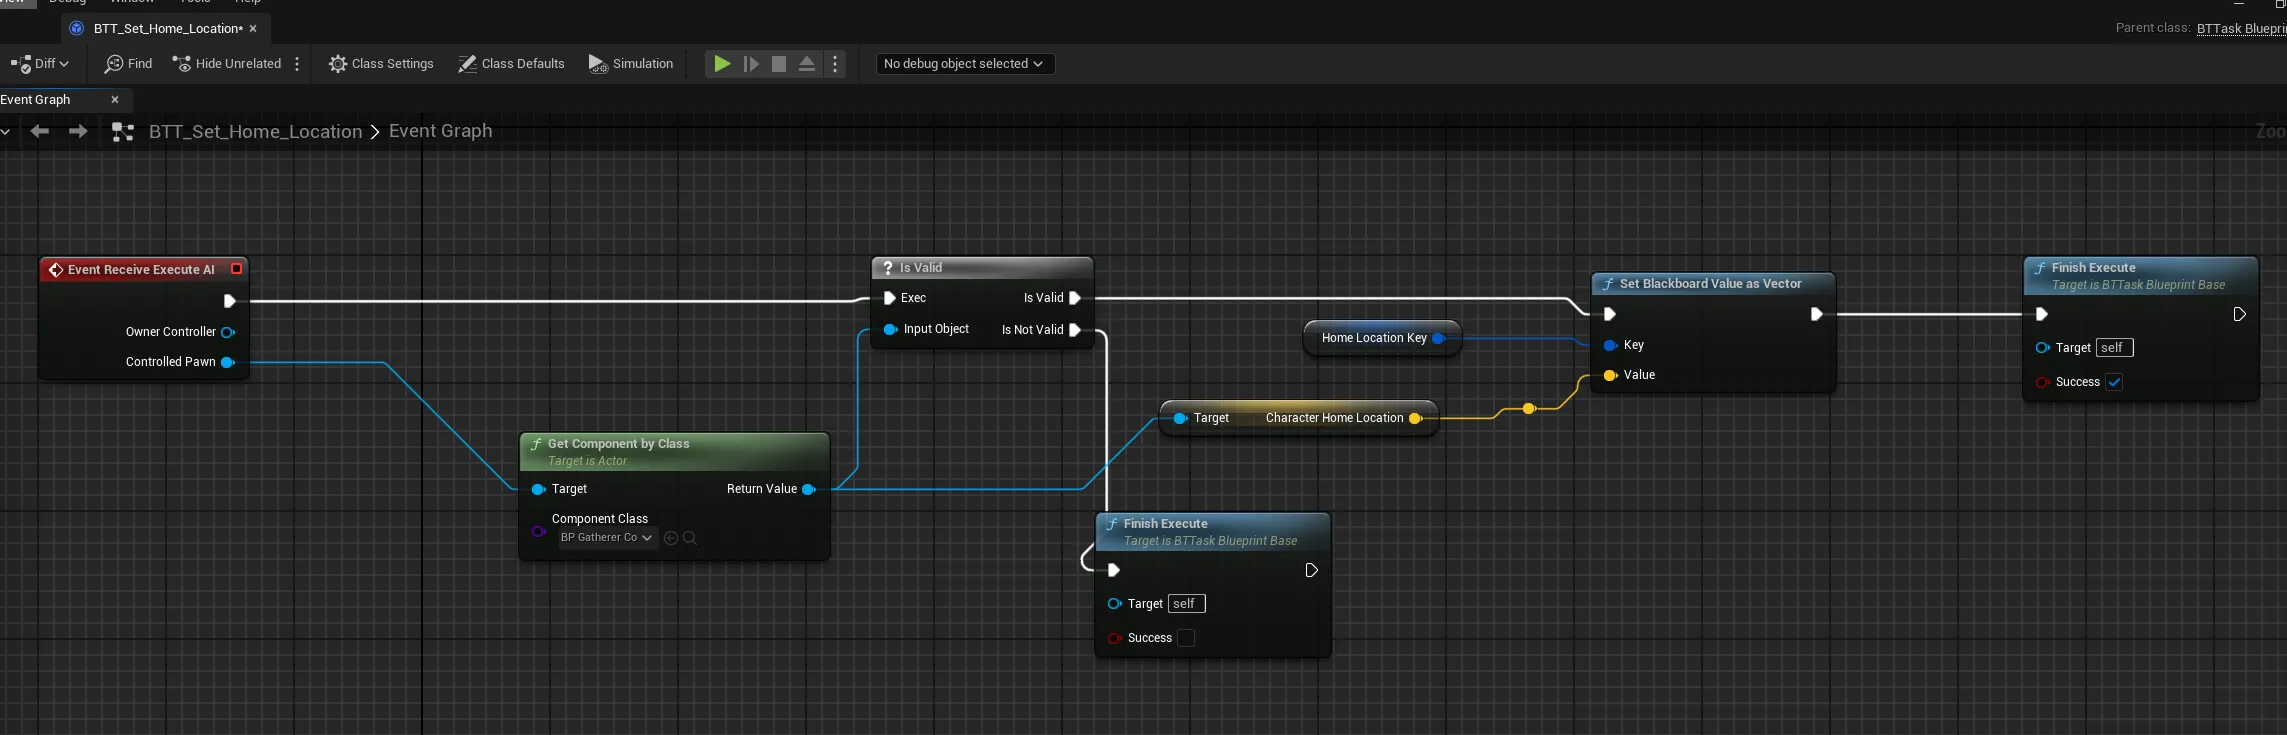This screenshot has width=2287, height=735.
Task: Click the Controlled Pawn output pin
Action: pos(228,362)
